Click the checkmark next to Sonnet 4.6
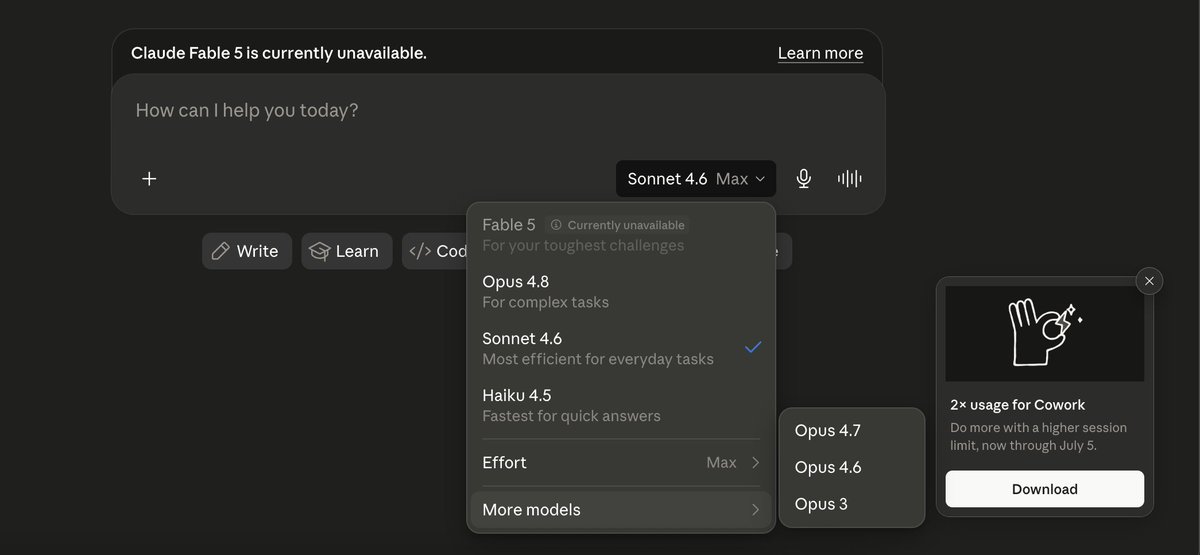 pos(753,347)
